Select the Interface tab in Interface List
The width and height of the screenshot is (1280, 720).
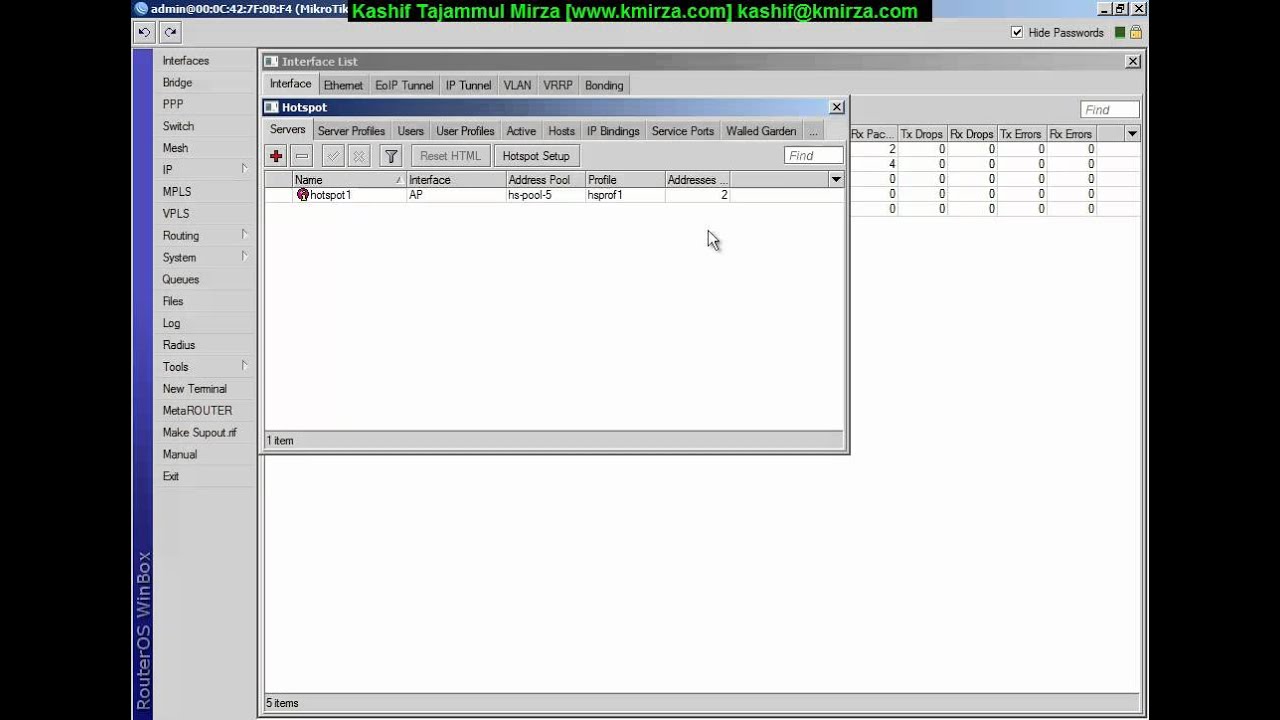[x=290, y=84]
